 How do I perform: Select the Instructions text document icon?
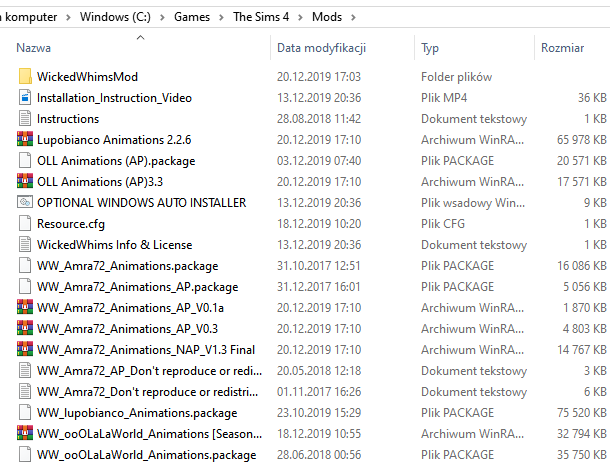coord(25,118)
